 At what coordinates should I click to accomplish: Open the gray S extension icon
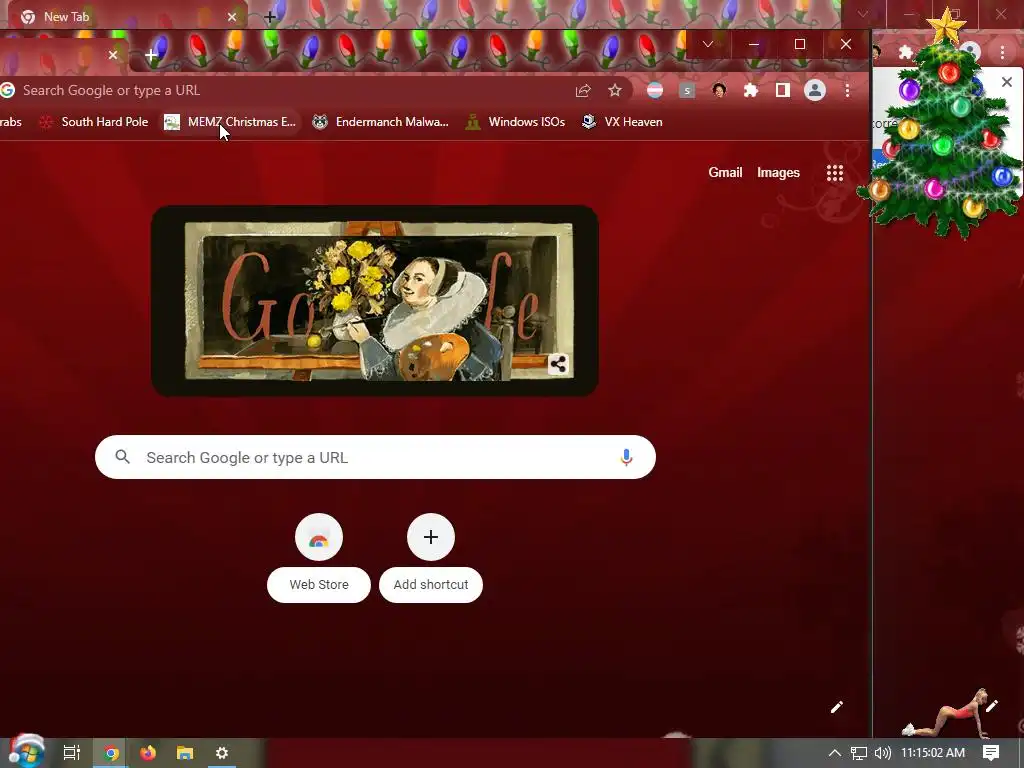[x=687, y=91]
